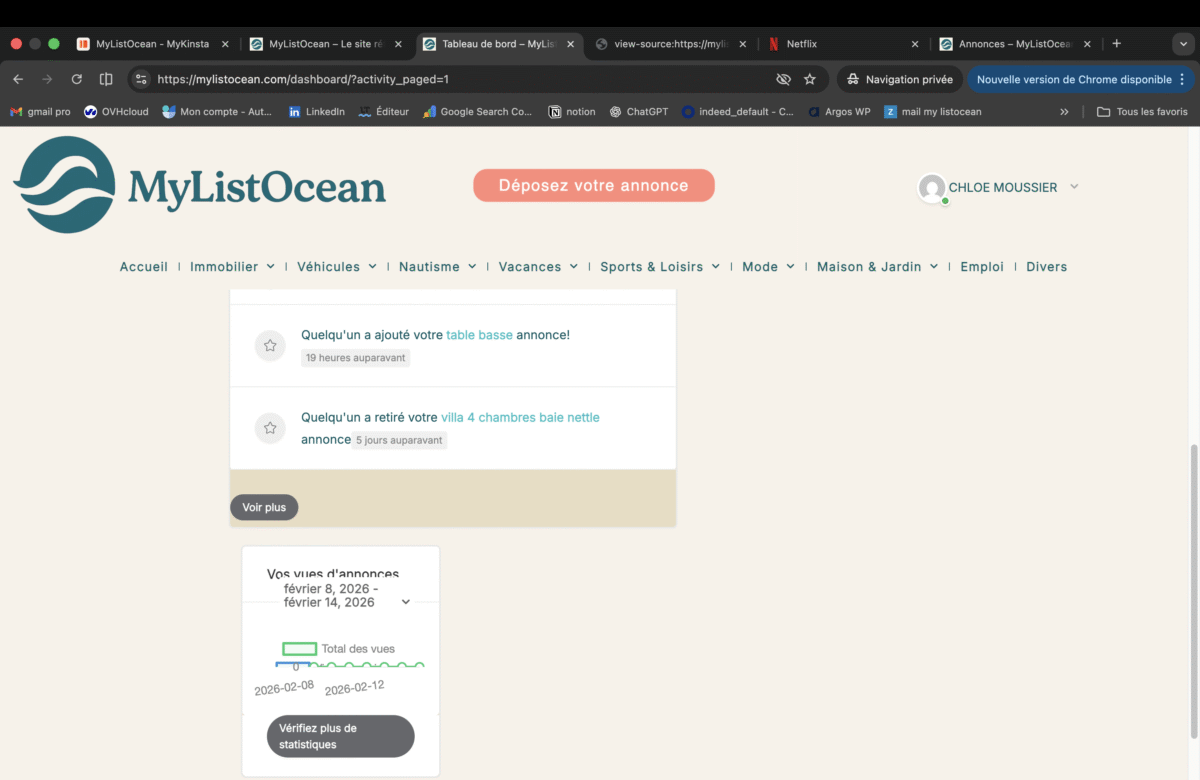Open a new browser tab
The height and width of the screenshot is (780, 1200).
click(1117, 44)
